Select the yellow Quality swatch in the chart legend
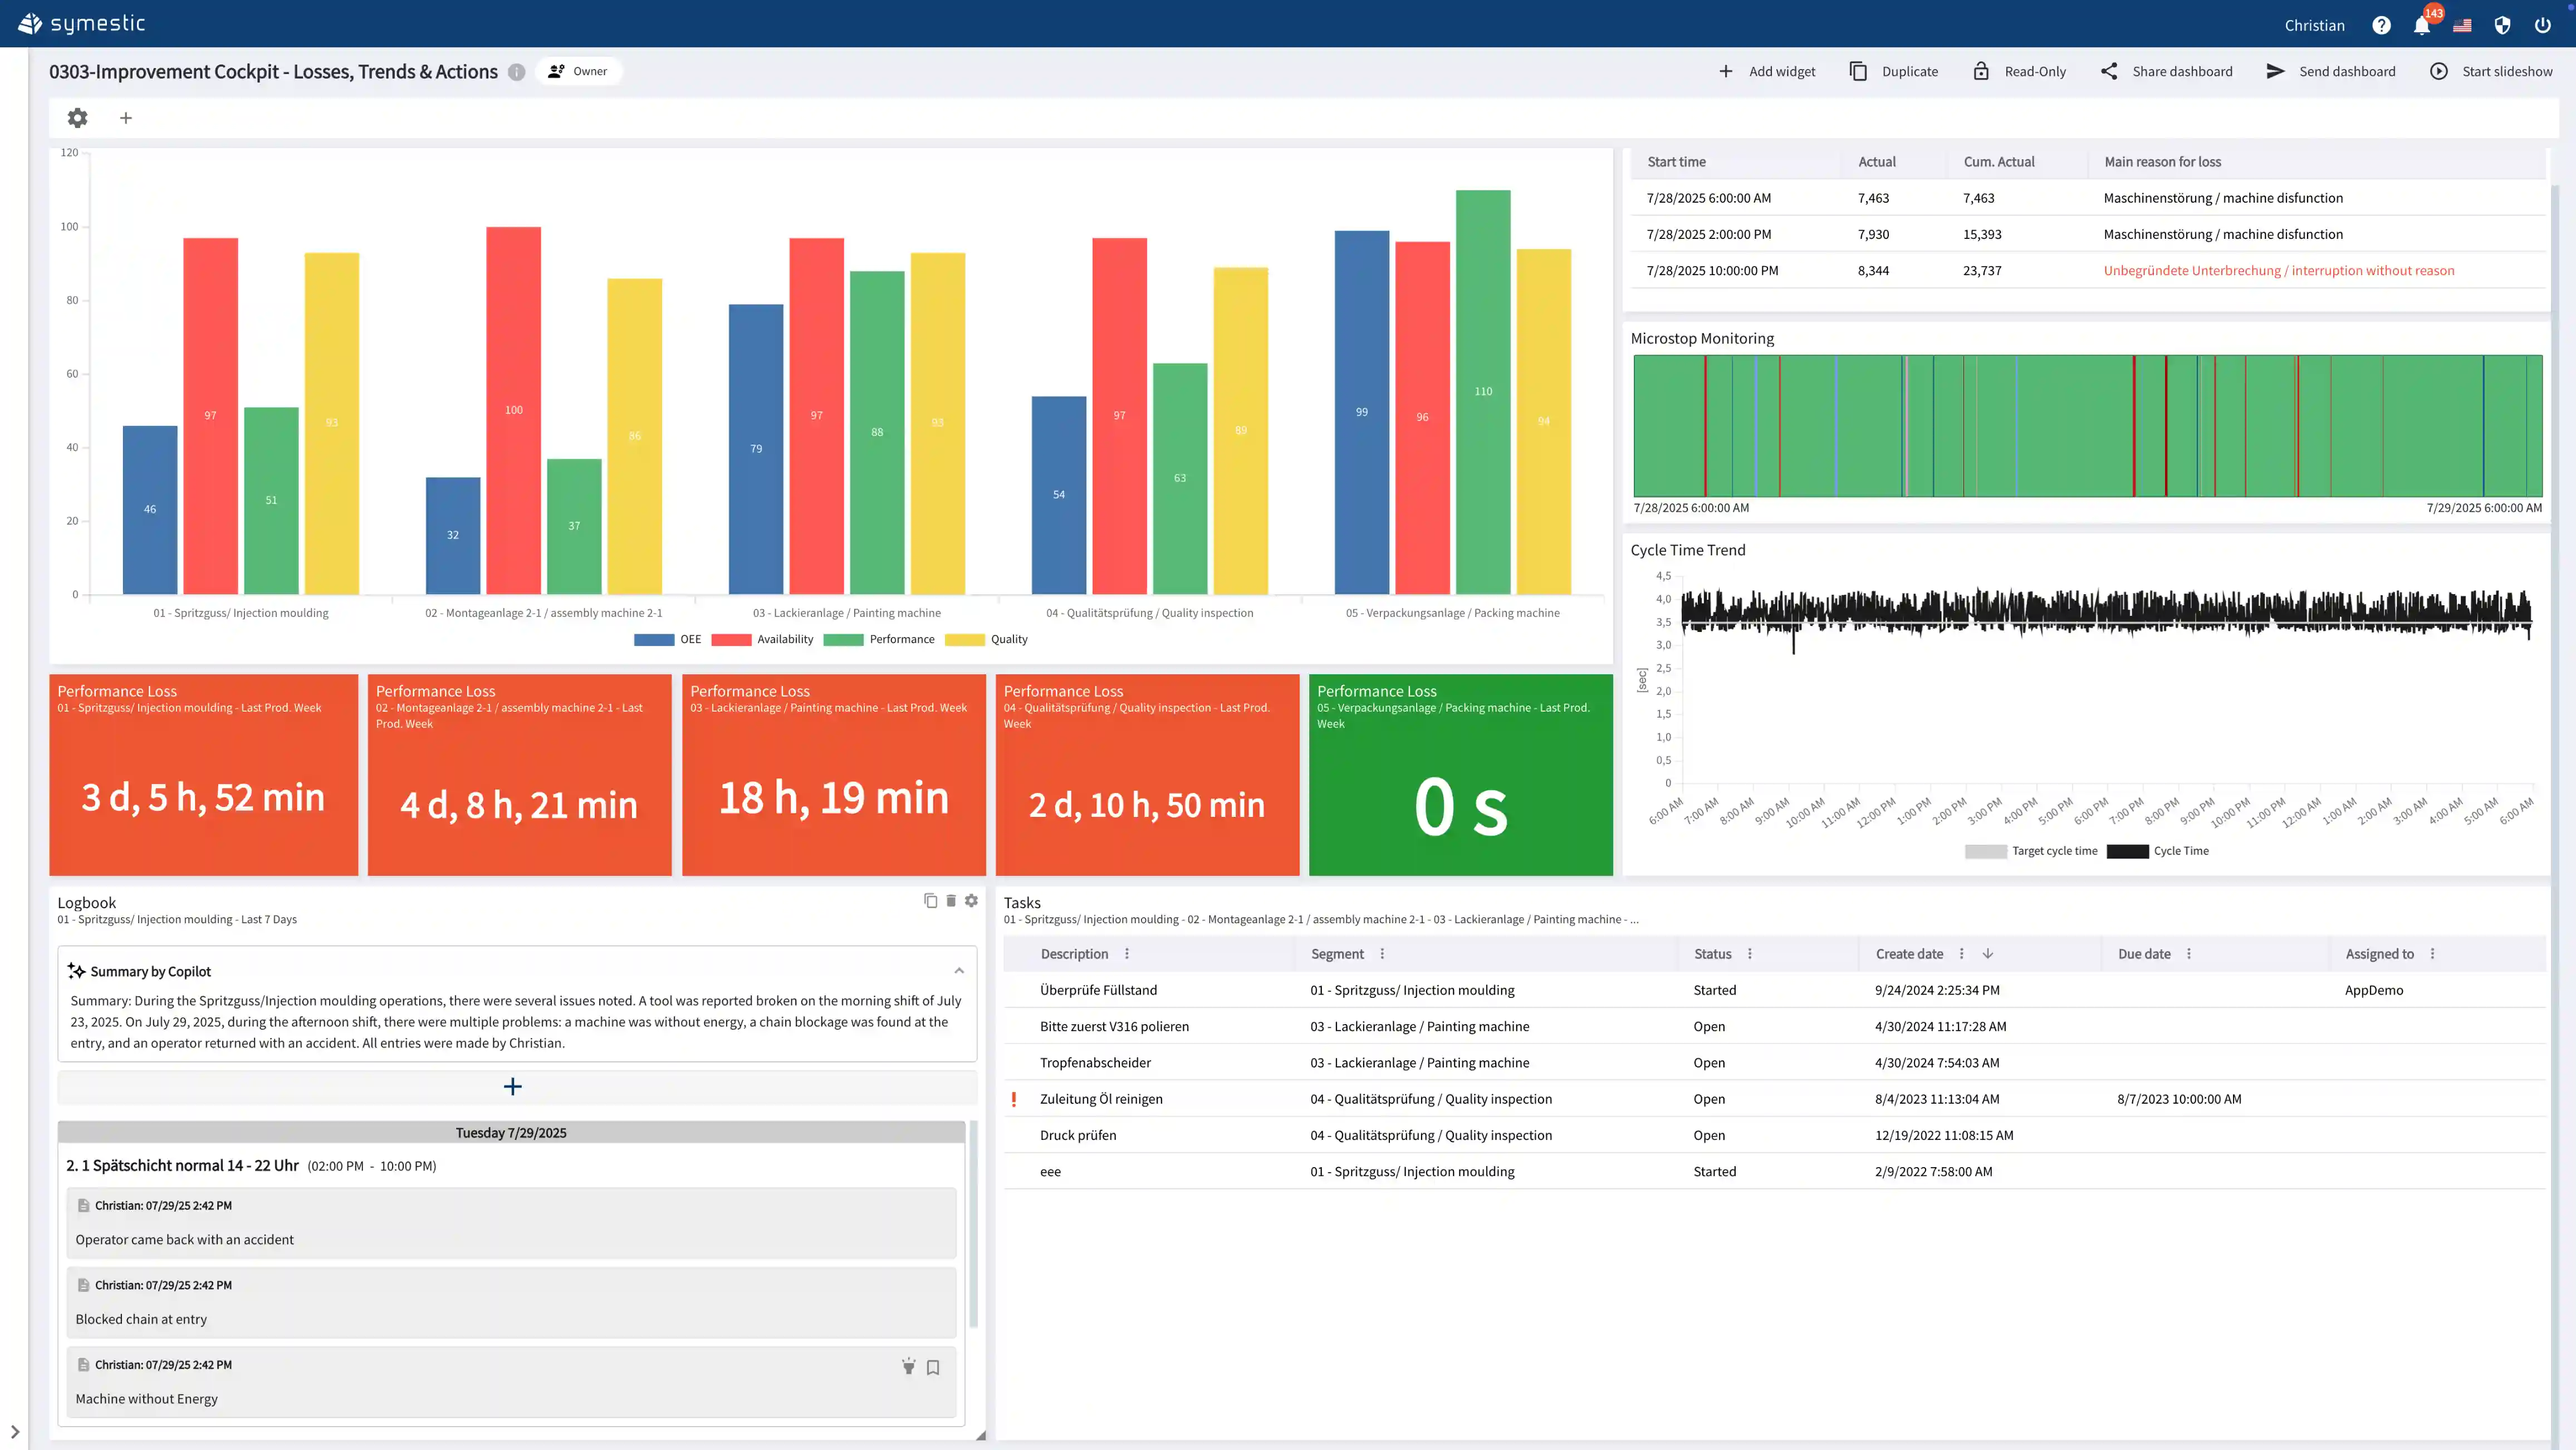This screenshot has width=2576, height=1450. tap(963, 639)
